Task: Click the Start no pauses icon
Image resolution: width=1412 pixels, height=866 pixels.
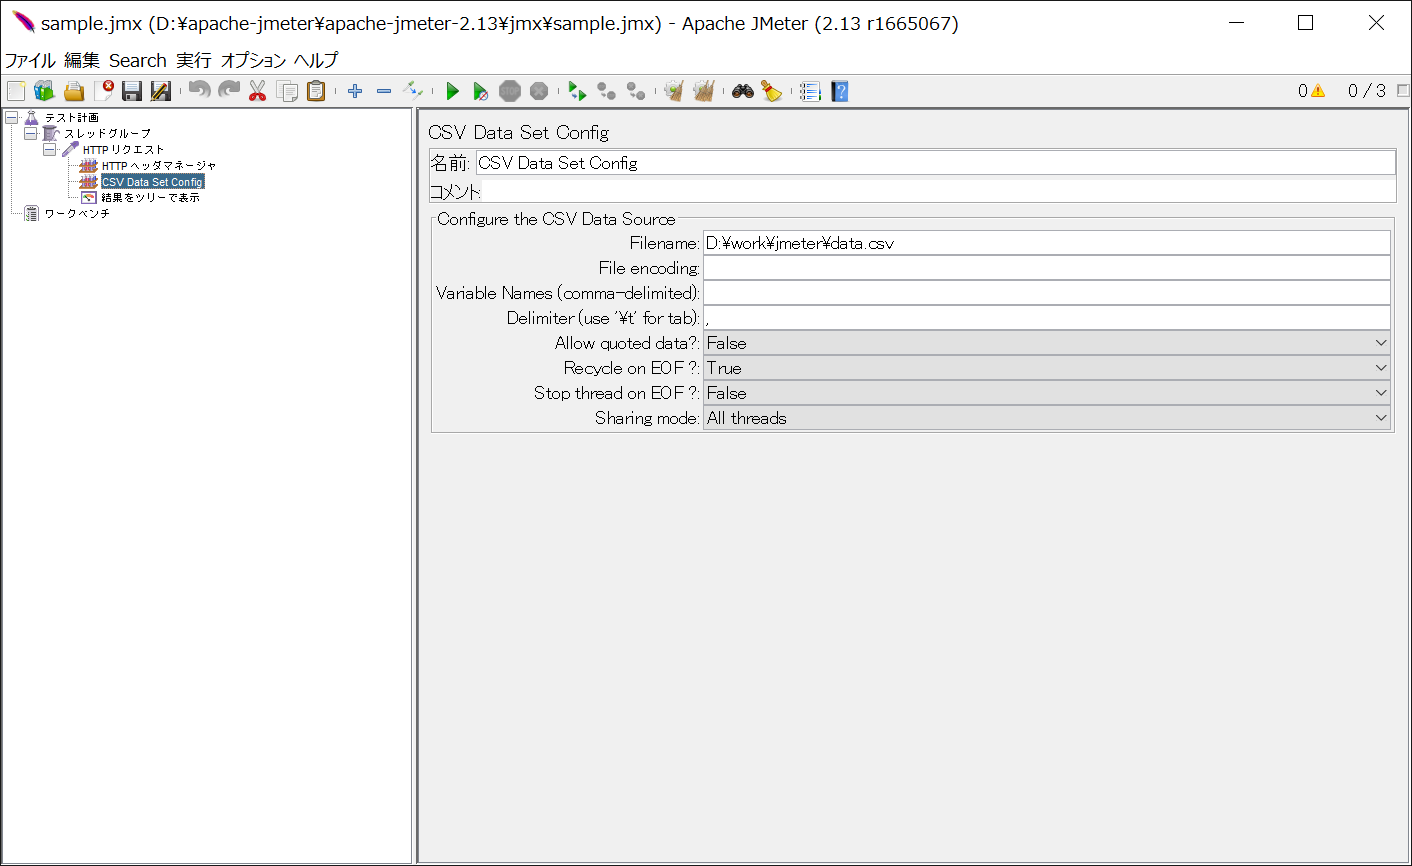Action: pos(480,91)
